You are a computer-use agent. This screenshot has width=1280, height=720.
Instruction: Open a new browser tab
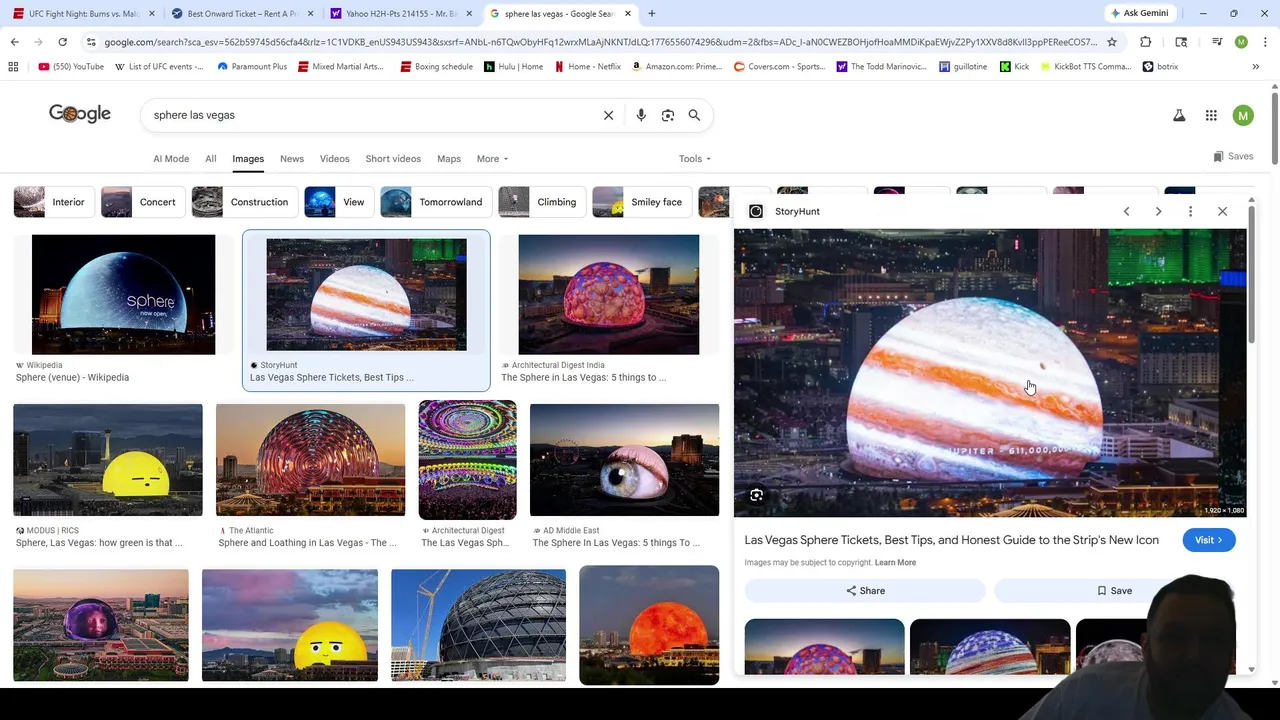[651, 14]
